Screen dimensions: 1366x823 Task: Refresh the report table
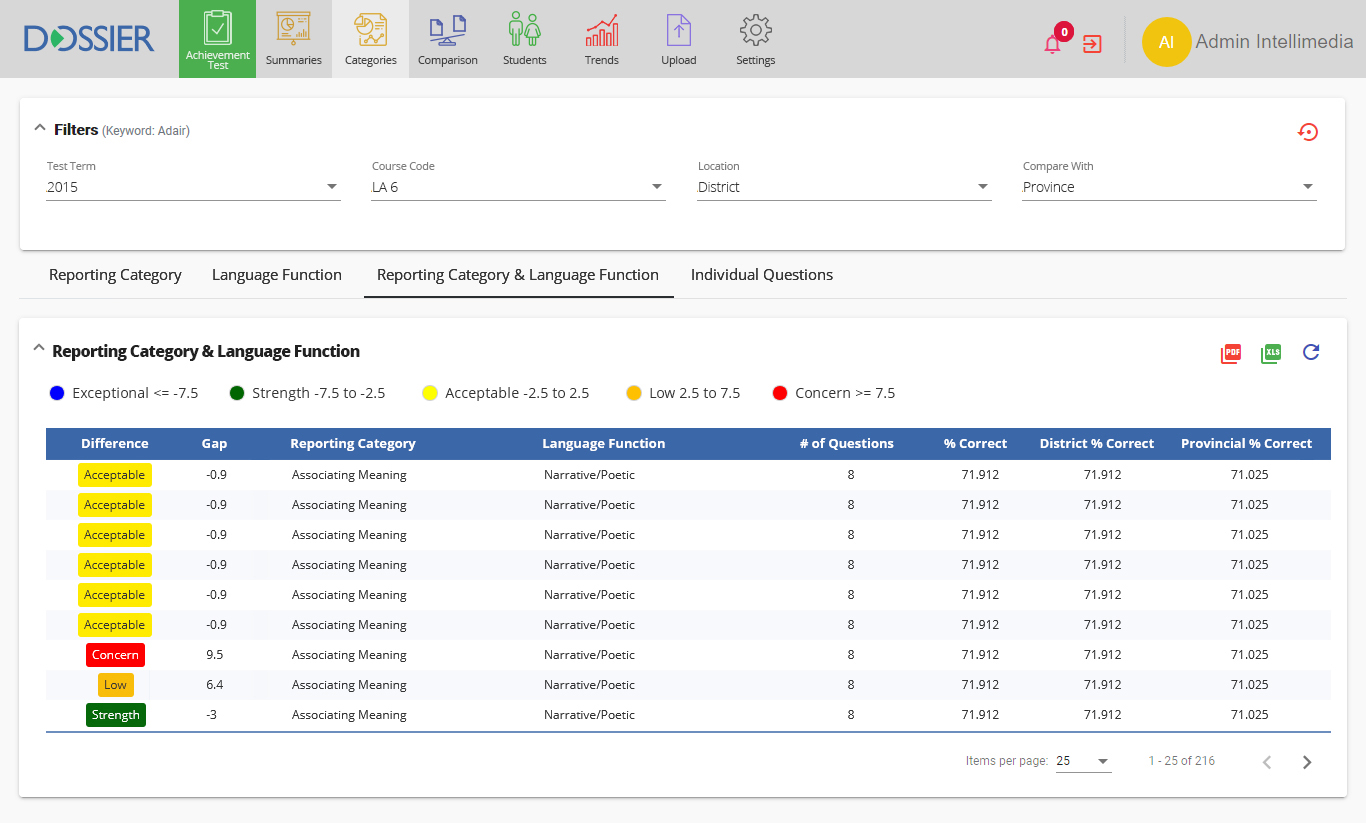[x=1311, y=352]
